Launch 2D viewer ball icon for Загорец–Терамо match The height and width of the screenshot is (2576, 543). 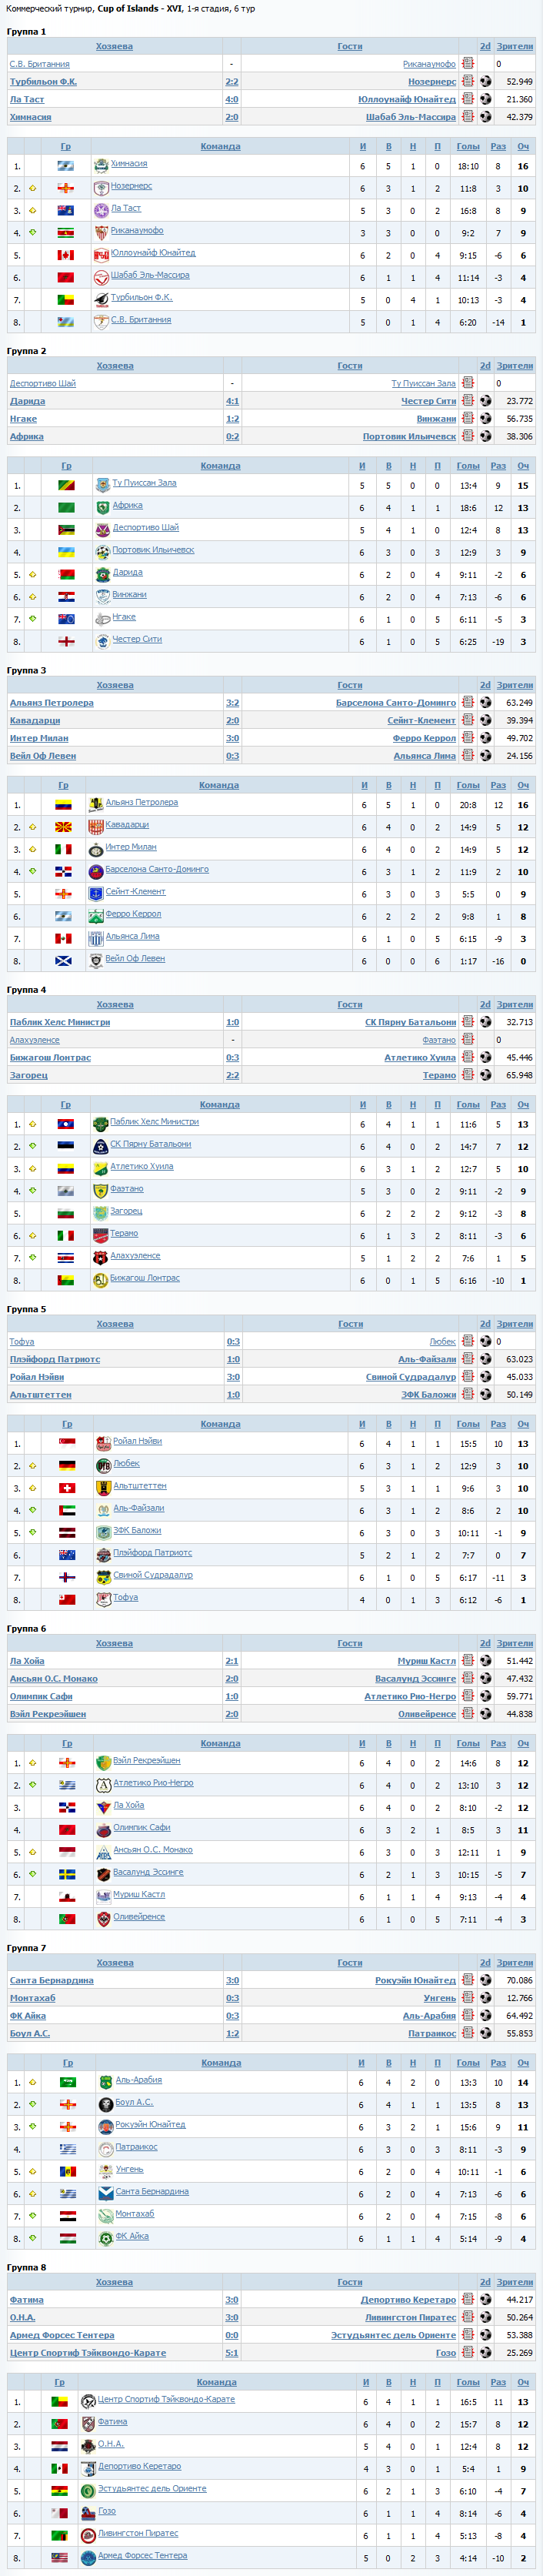485,1075
